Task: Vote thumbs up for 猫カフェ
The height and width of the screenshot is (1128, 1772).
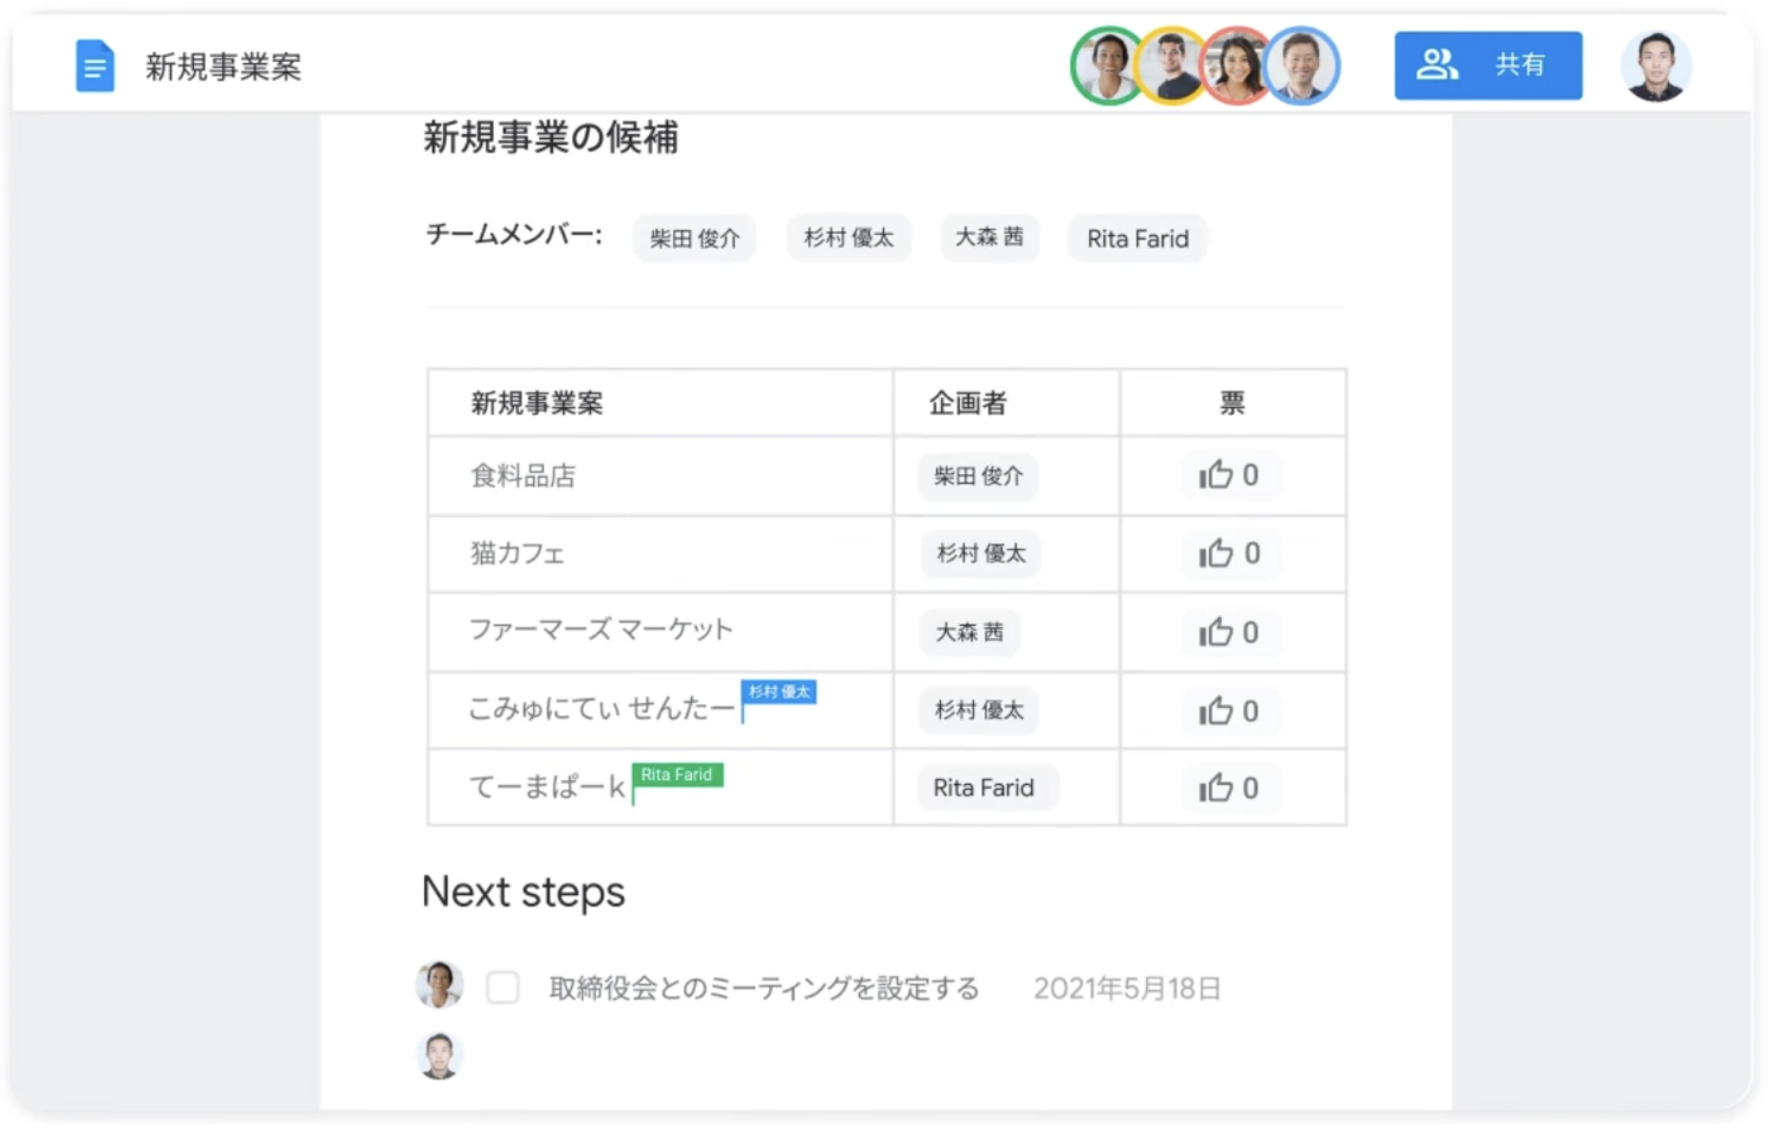Action: [x=1230, y=553]
